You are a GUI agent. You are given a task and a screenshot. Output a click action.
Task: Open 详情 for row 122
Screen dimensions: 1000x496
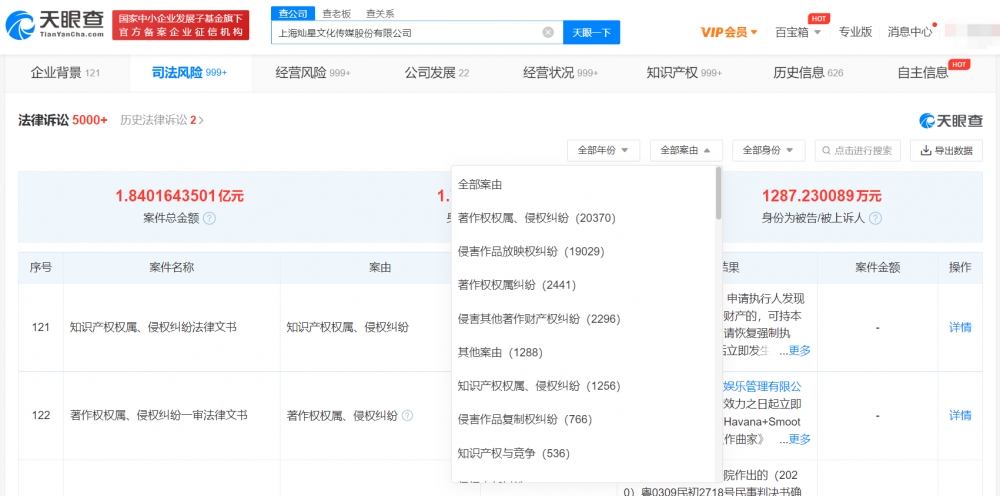point(960,416)
